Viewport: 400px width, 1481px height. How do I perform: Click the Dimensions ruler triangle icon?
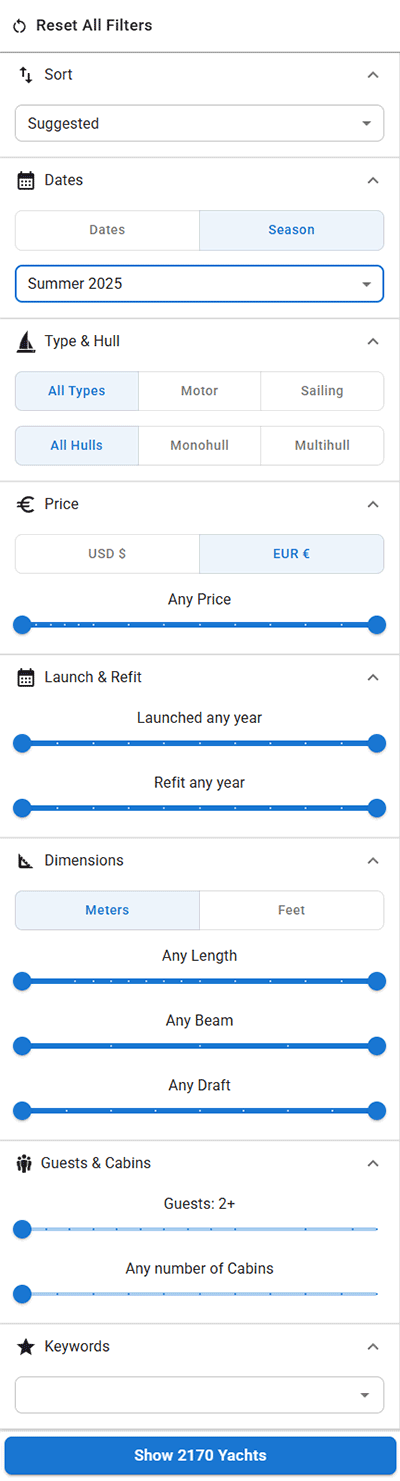[x=26, y=861]
